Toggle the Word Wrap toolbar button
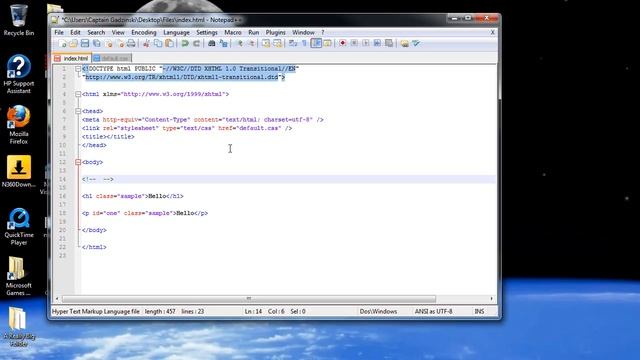Viewport: 640px width, 360px height. pos(293,43)
